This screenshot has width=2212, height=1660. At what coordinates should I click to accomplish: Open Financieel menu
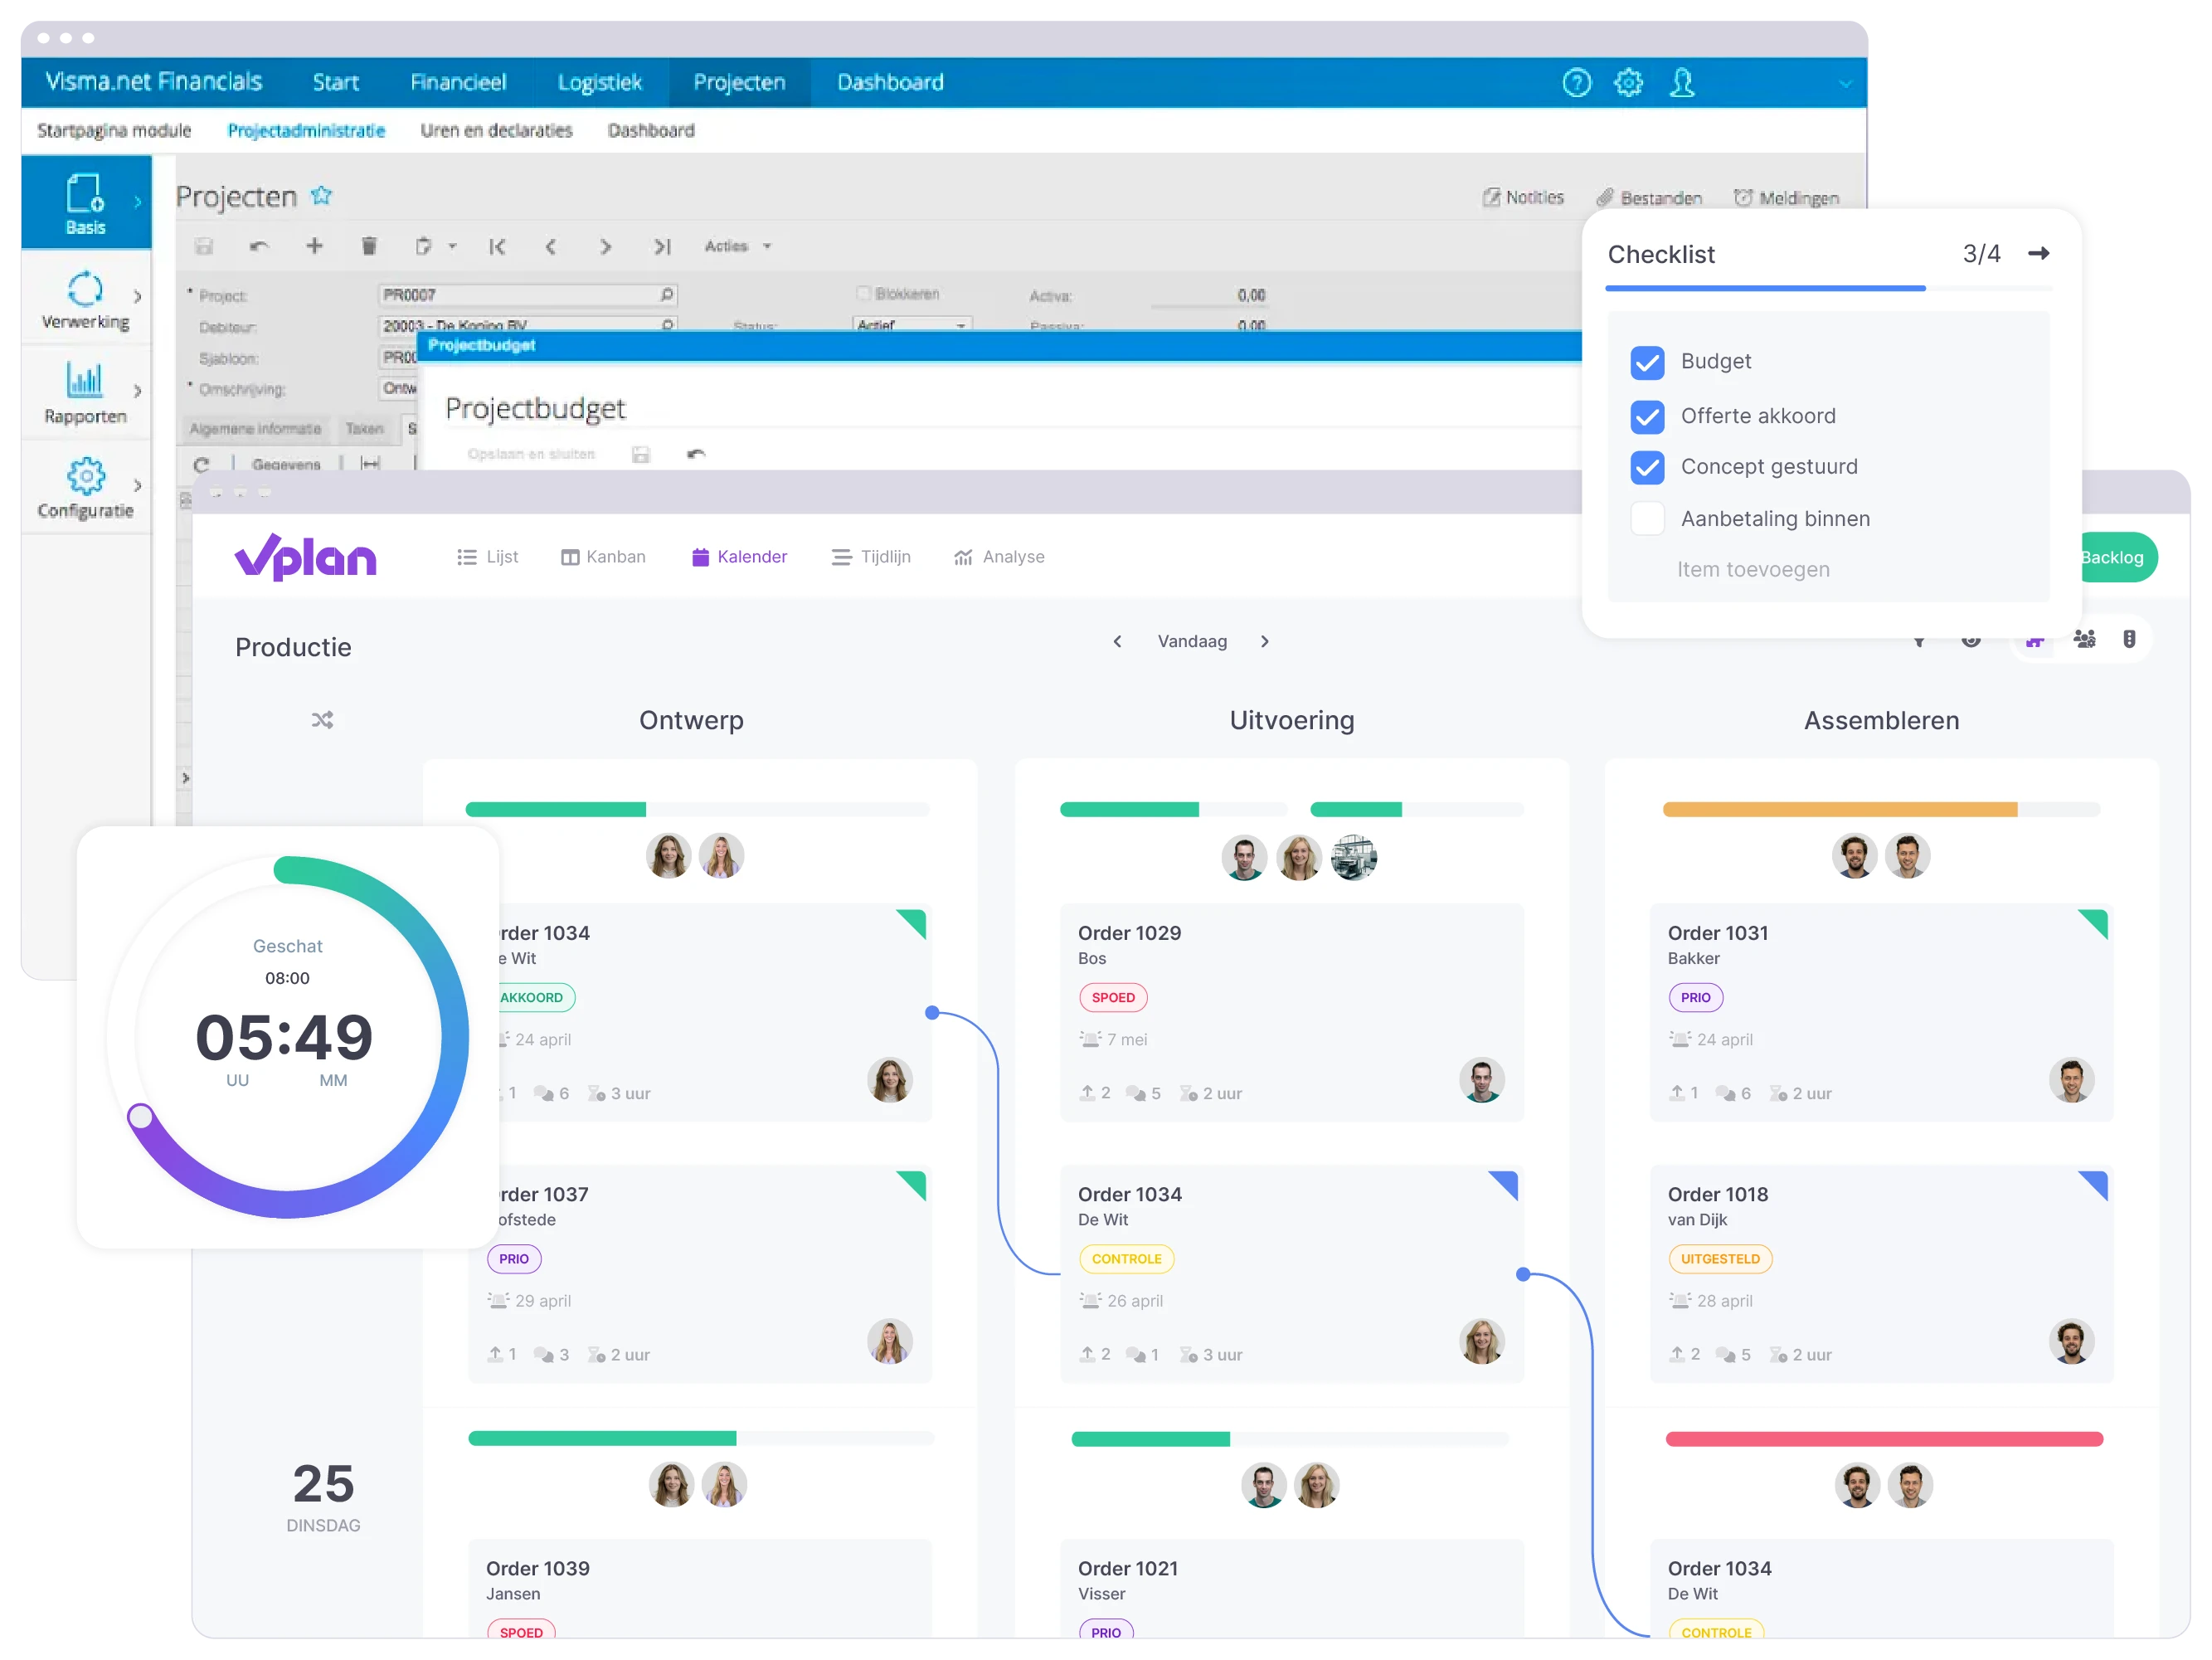click(458, 82)
